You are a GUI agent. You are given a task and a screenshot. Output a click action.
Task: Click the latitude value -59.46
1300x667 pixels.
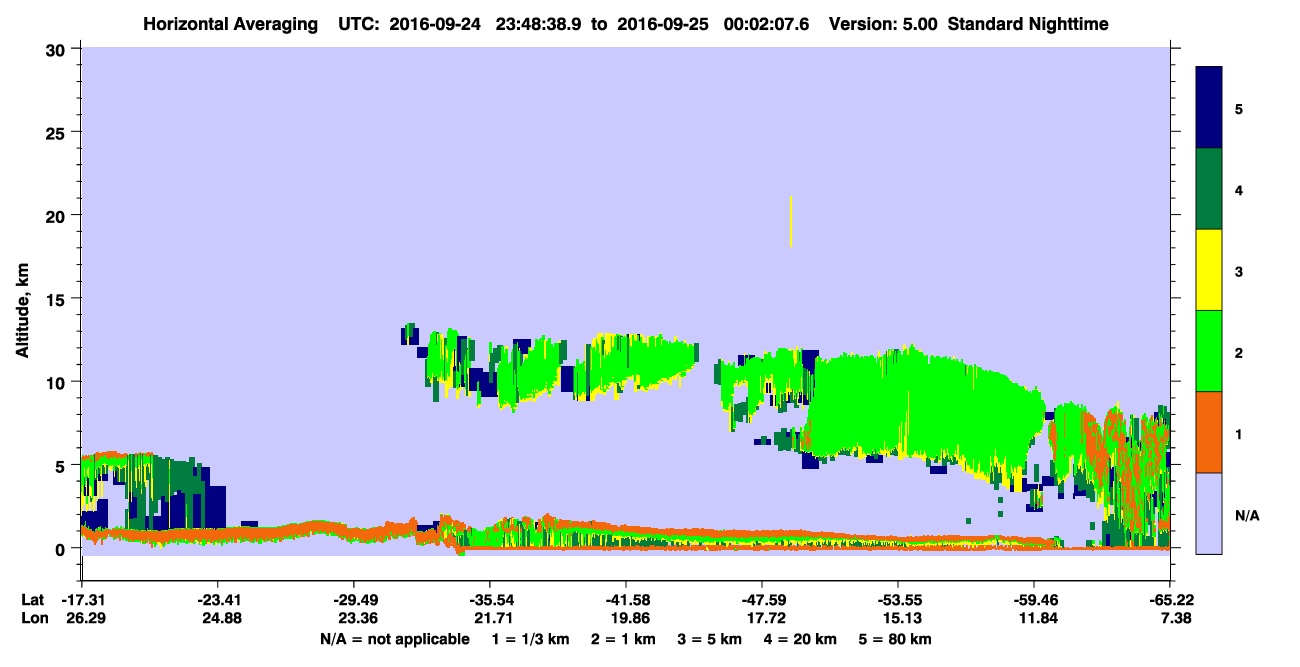coord(1034,600)
